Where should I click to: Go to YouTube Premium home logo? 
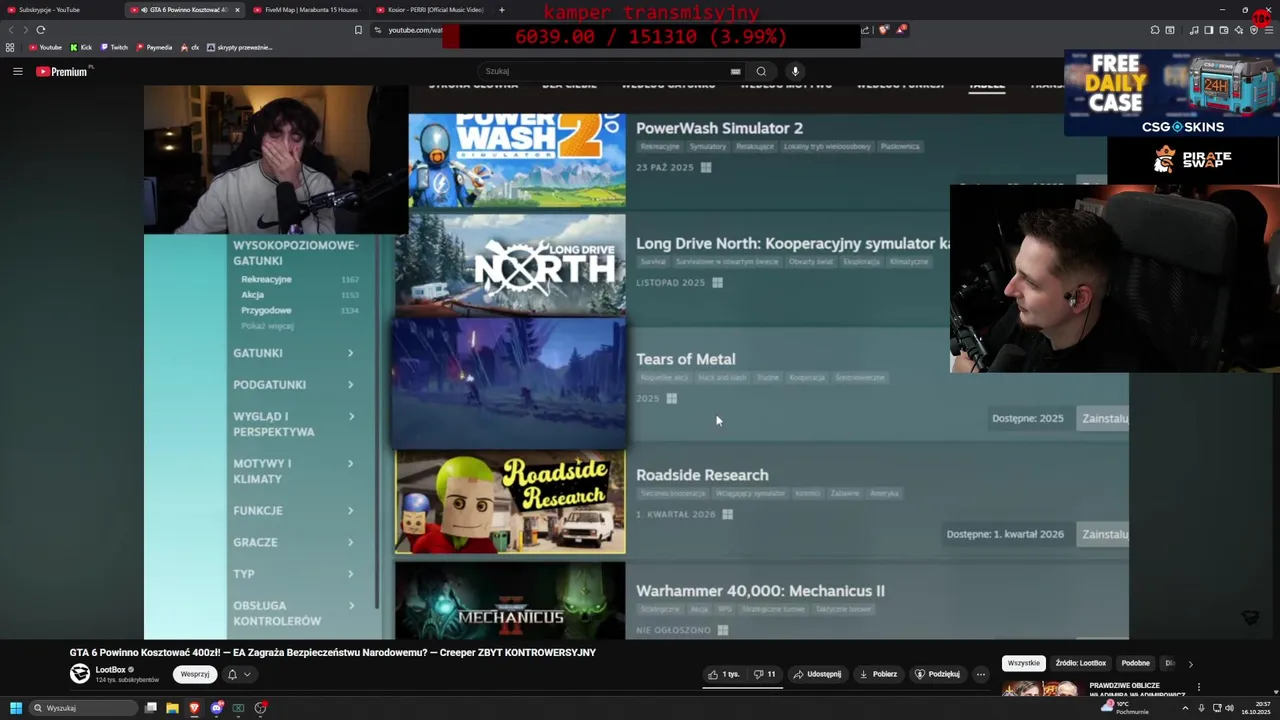point(63,71)
